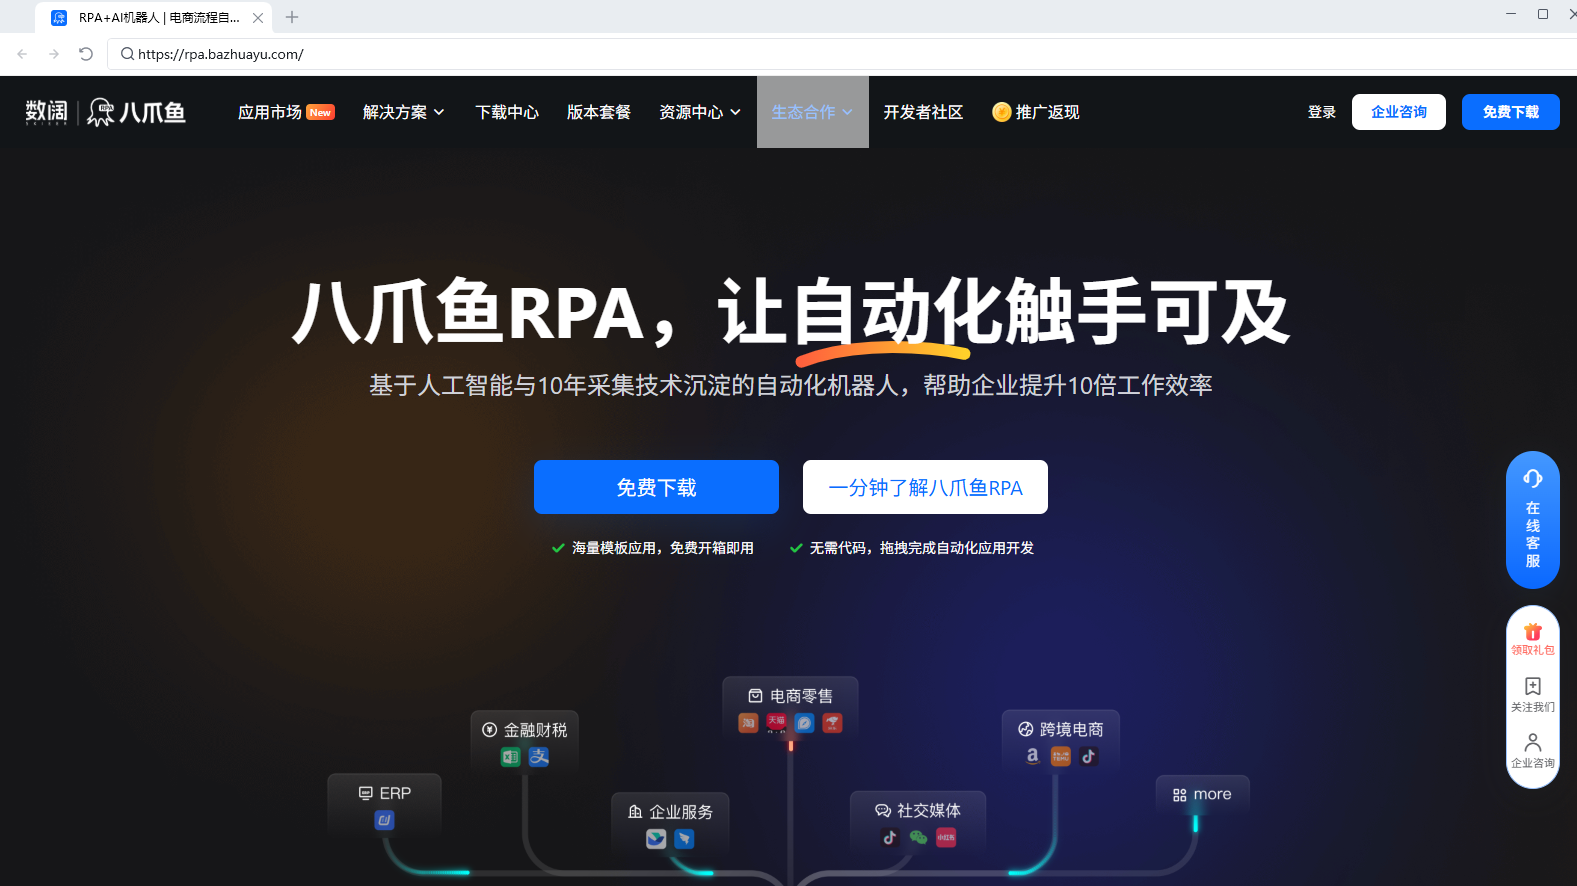Click the blue DingTalk icon under 企业服务

click(x=684, y=839)
